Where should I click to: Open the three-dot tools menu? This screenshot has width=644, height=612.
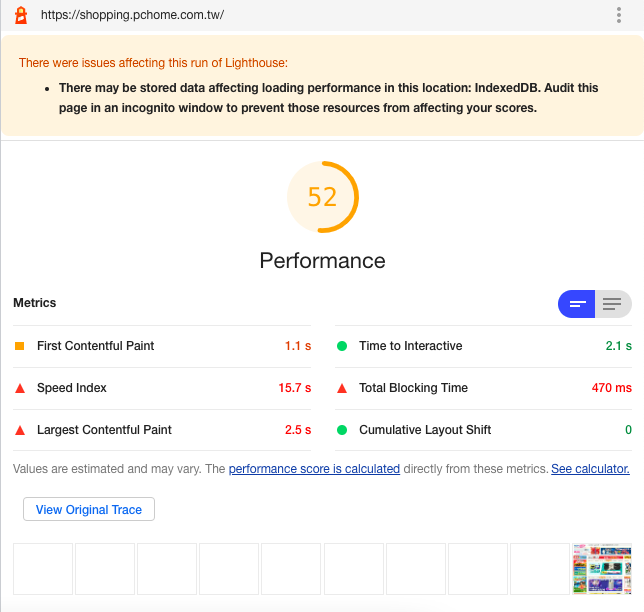coord(619,15)
